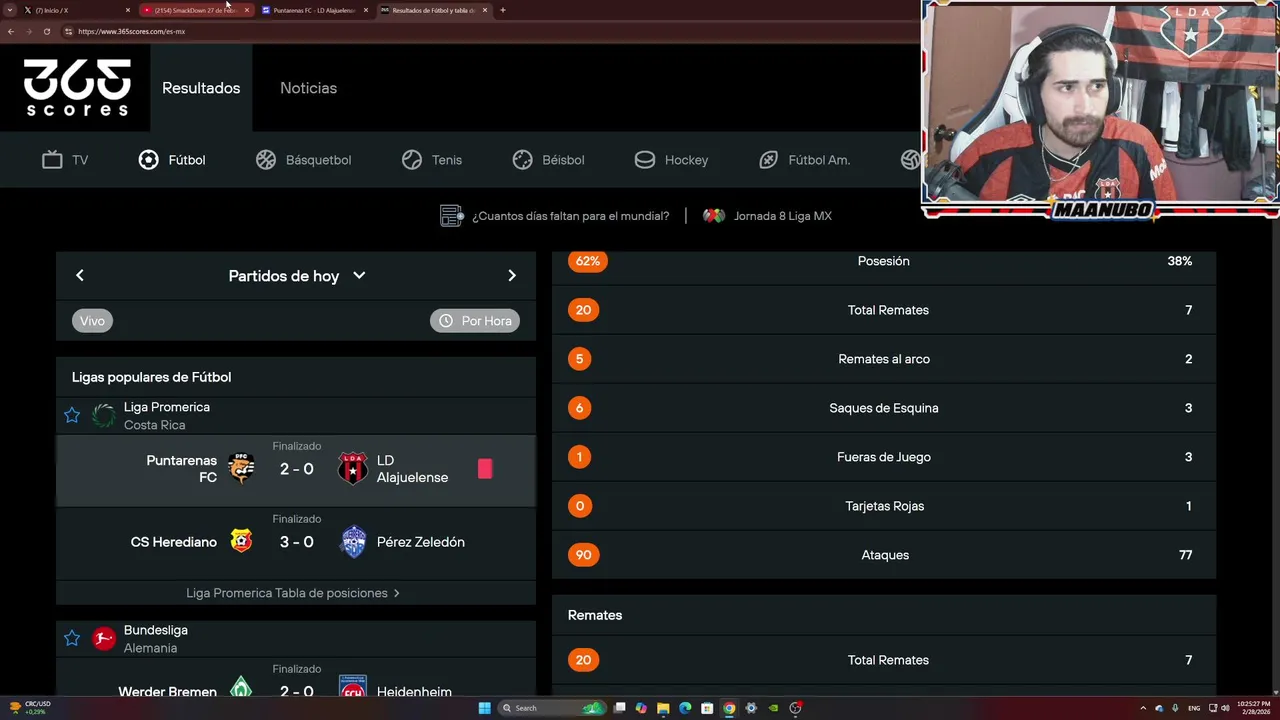Favorite the Liga Promerica league star
Screen dimensions: 1280x720
(x=72, y=415)
